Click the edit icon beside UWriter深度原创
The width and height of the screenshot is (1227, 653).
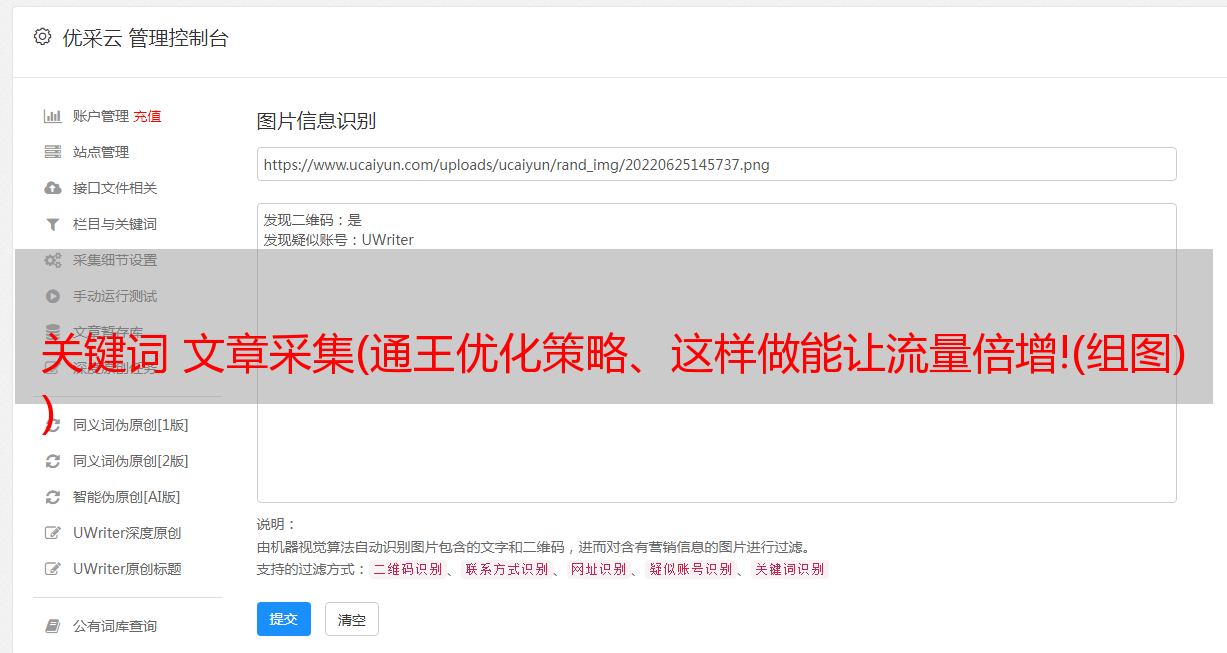pyautogui.click(x=53, y=533)
